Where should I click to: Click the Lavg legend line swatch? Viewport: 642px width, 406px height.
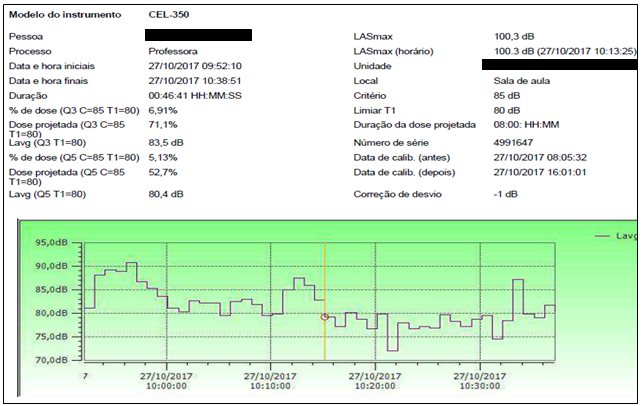602,235
